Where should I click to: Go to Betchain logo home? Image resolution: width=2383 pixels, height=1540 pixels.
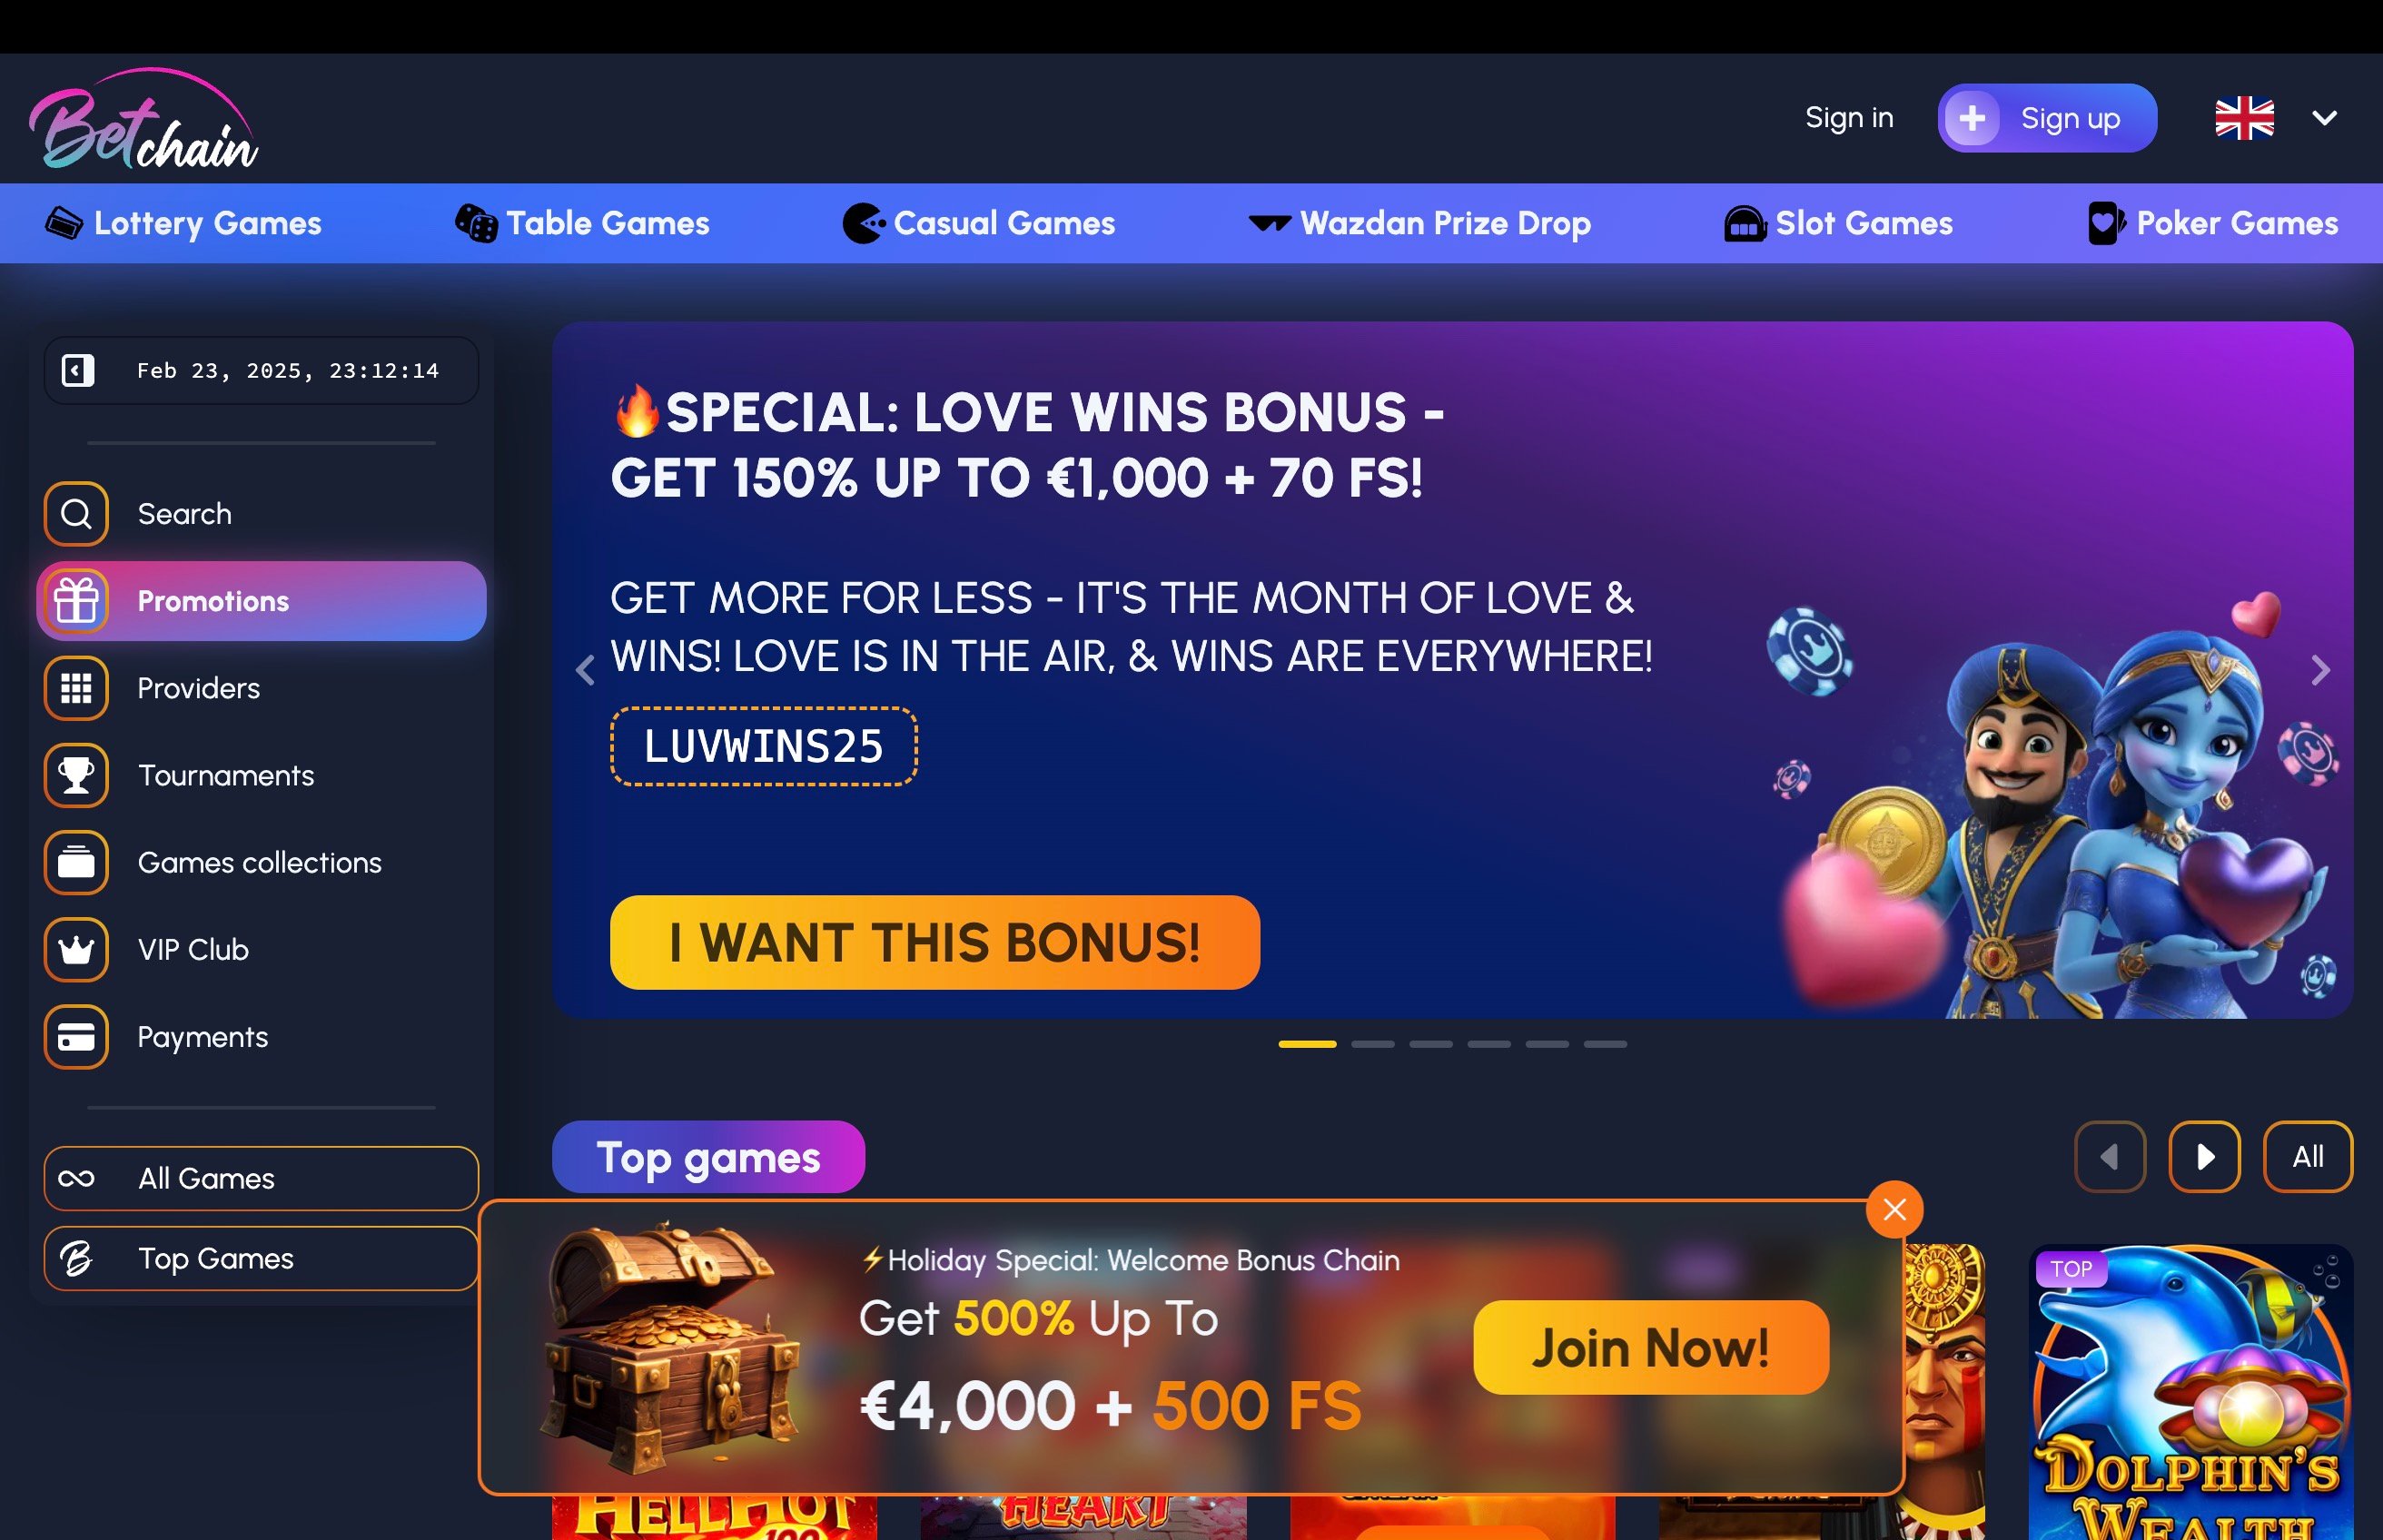144,119
